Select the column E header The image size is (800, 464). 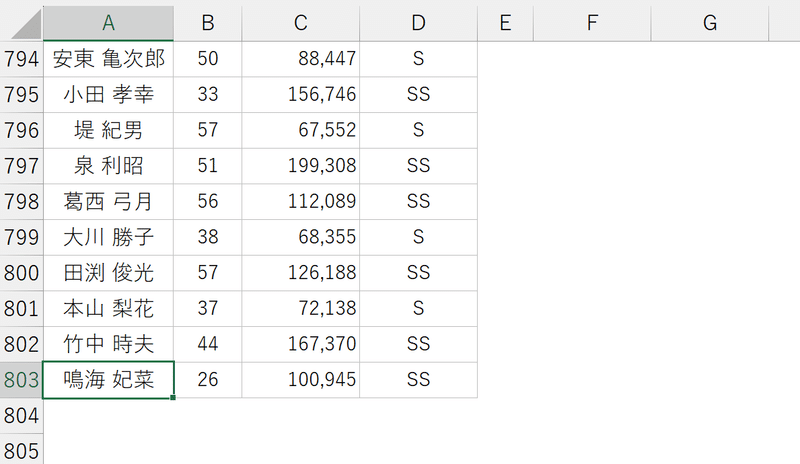click(x=505, y=23)
